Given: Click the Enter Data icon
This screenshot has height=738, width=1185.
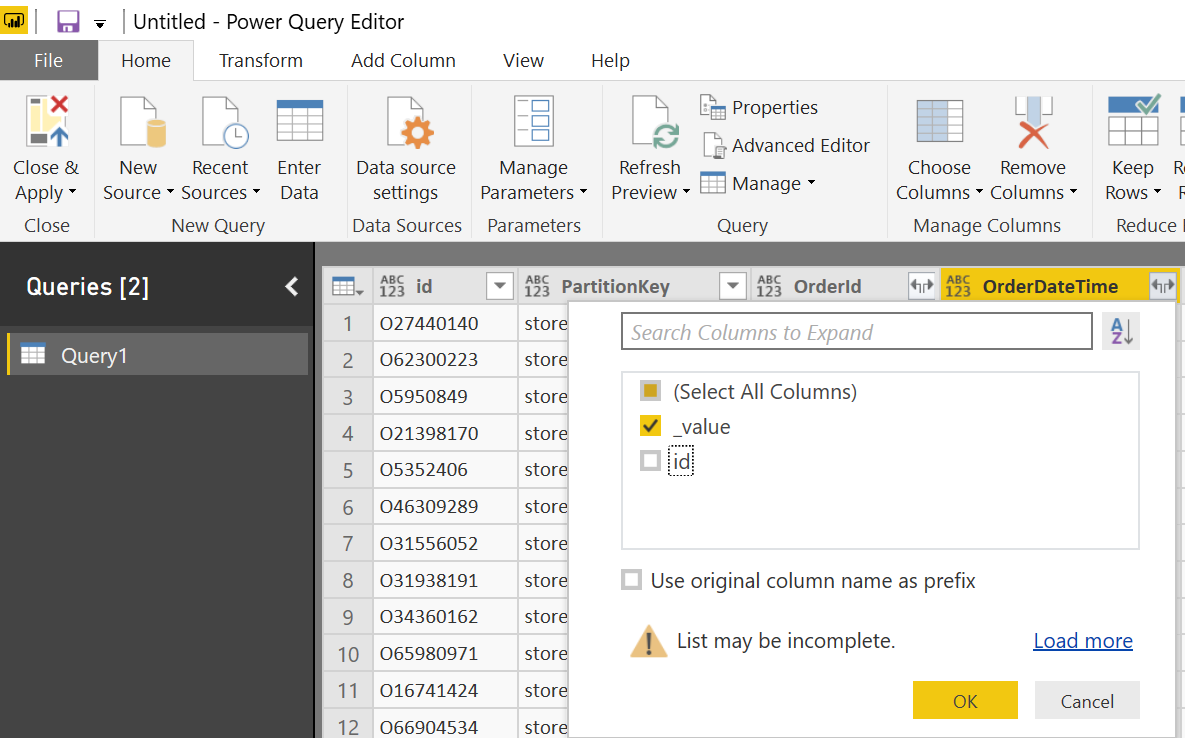Looking at the screenshot, I should 299,121.
